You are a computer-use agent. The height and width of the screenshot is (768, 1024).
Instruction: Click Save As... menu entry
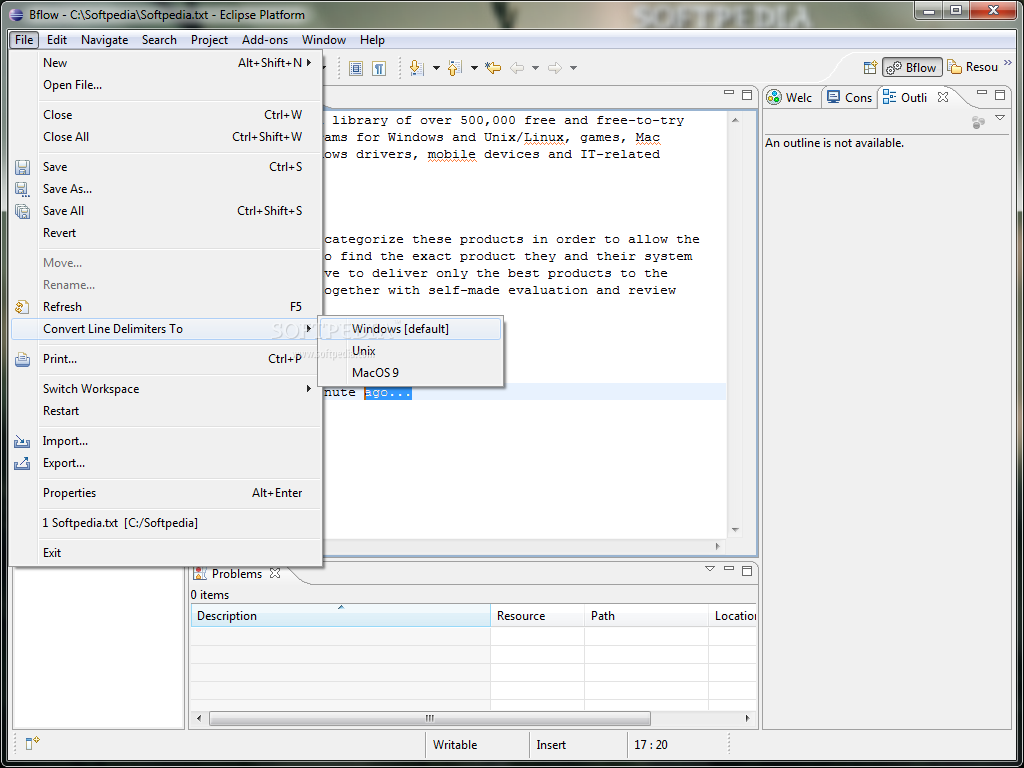pos(167,189)
